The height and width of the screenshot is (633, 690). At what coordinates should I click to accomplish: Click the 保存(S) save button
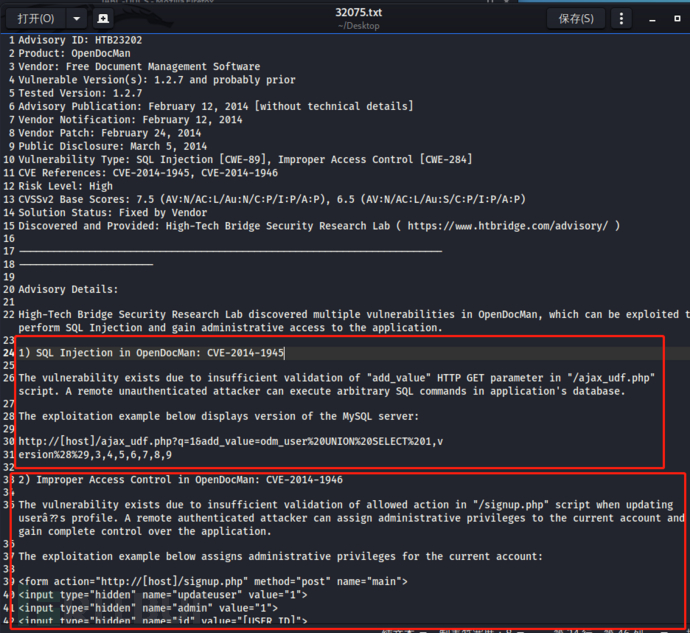tap(575, 18)
